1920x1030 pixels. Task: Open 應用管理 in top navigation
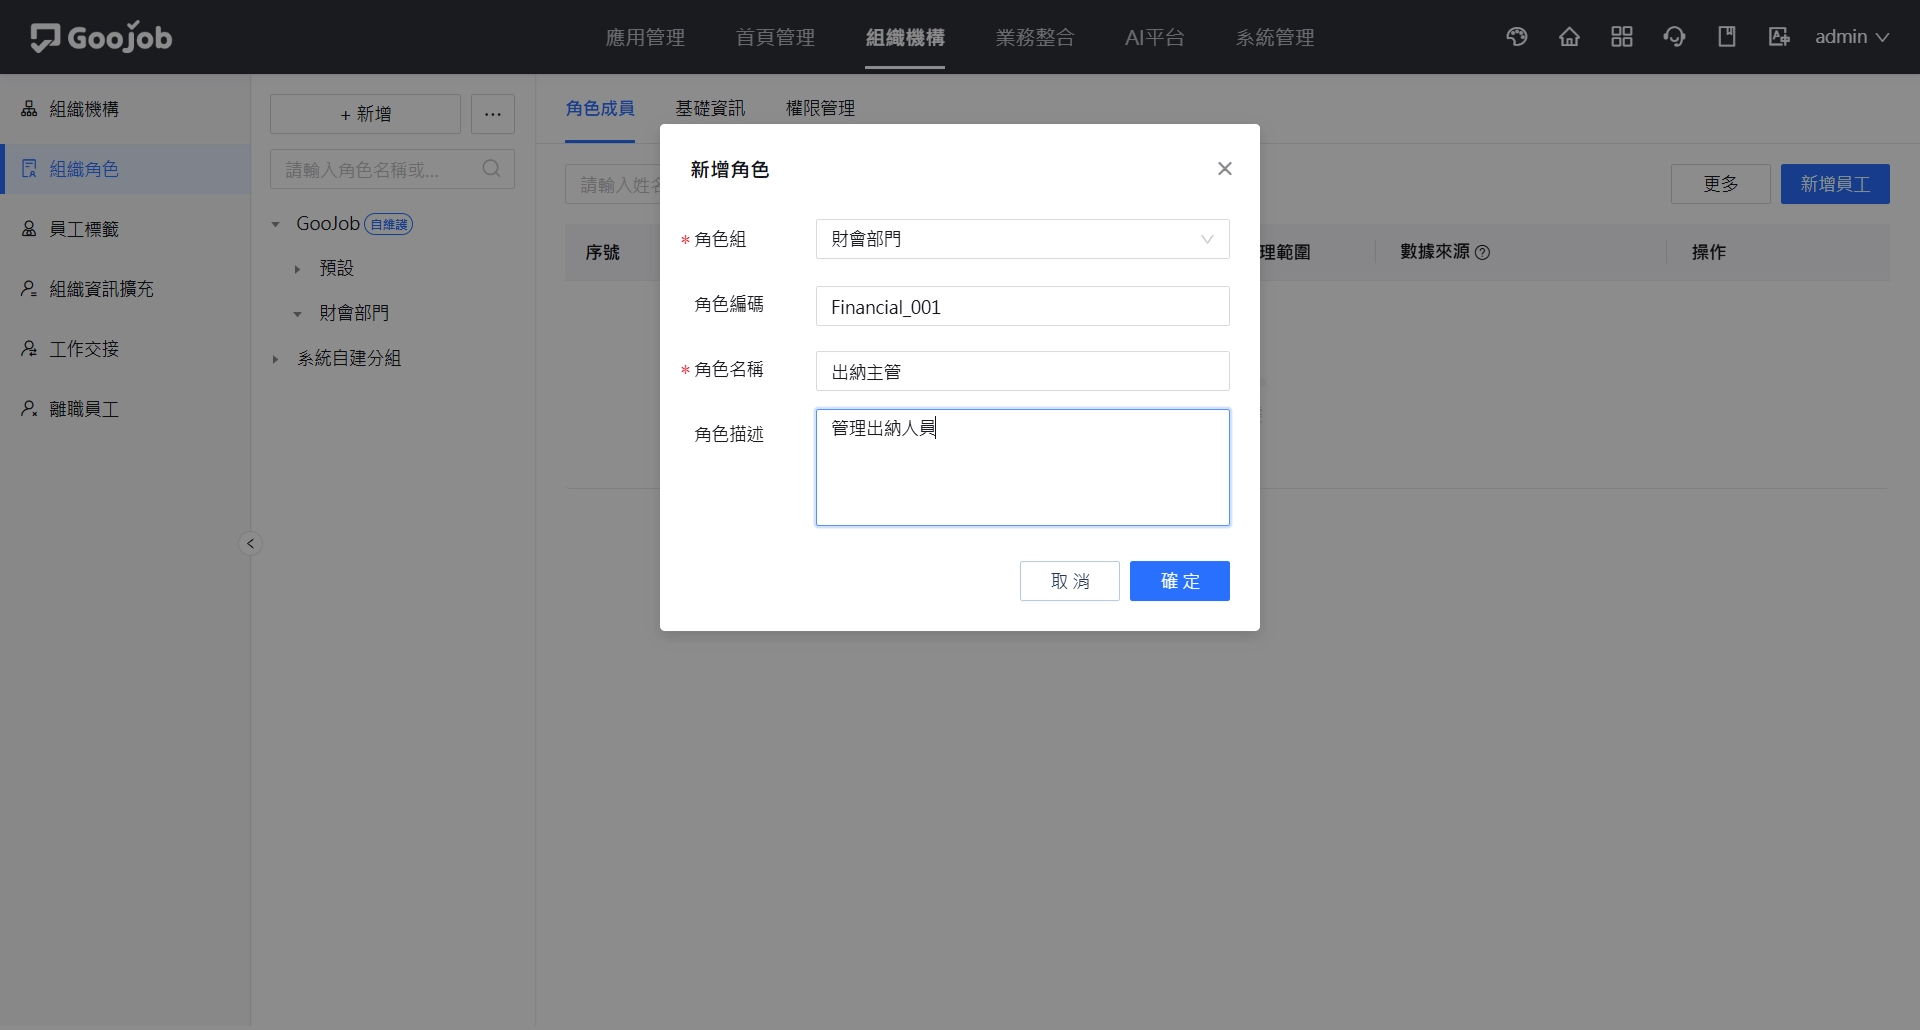coord(645,37)
